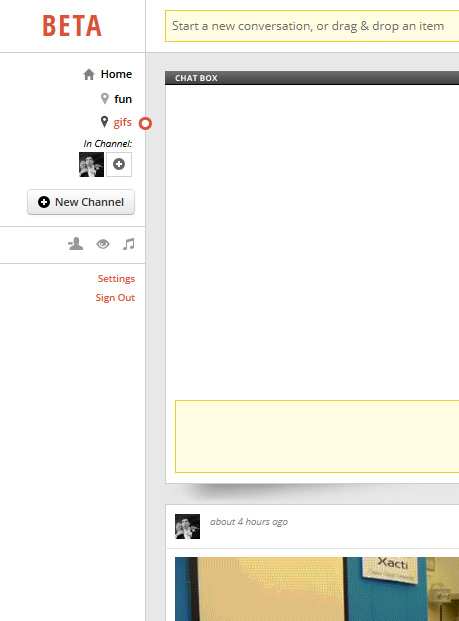This screenshot has height=621, width=459.
Task: Click the about 4 hours ago timestamp
Action: click(x=249, y=522)
